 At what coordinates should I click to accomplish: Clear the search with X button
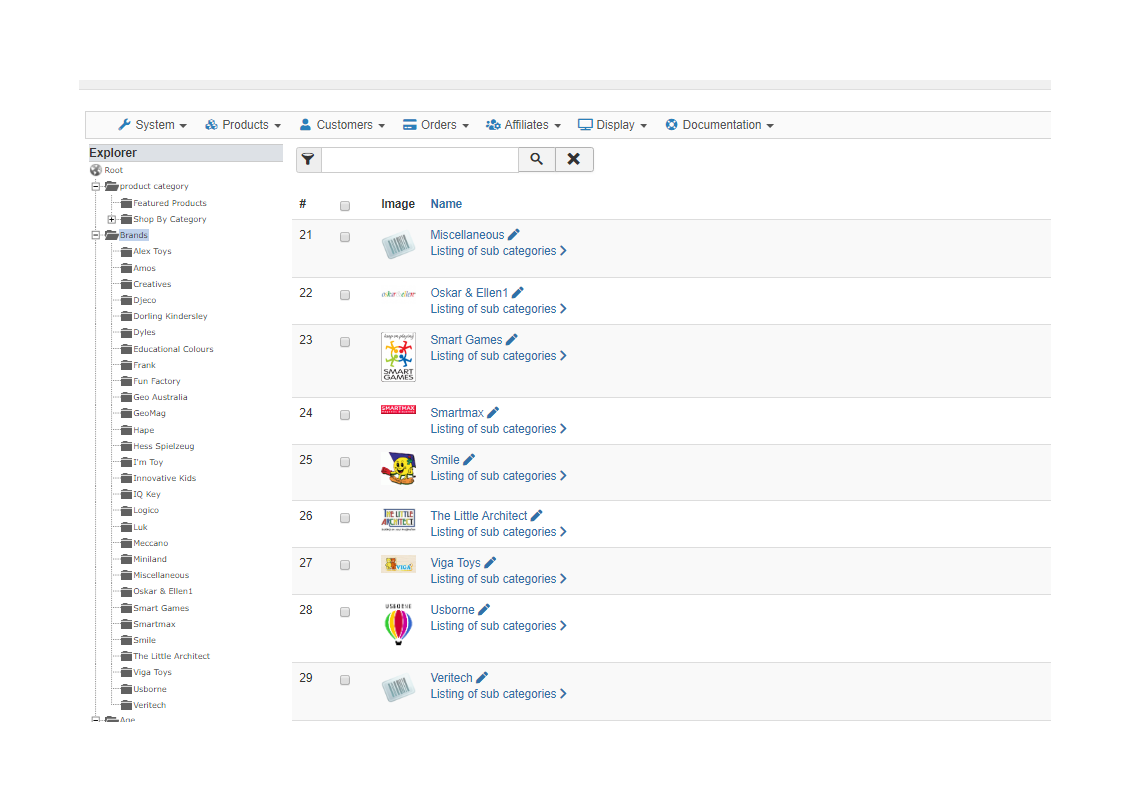574,160
